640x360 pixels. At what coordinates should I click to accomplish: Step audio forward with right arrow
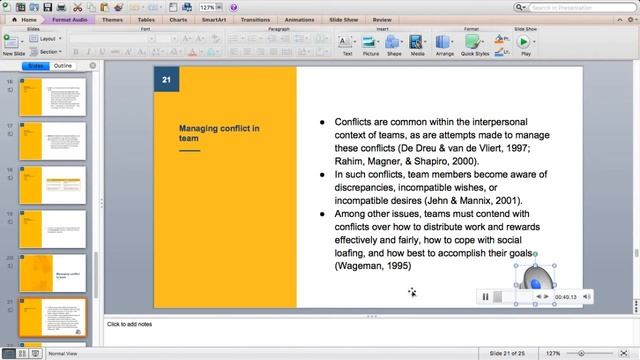[546, 297]
